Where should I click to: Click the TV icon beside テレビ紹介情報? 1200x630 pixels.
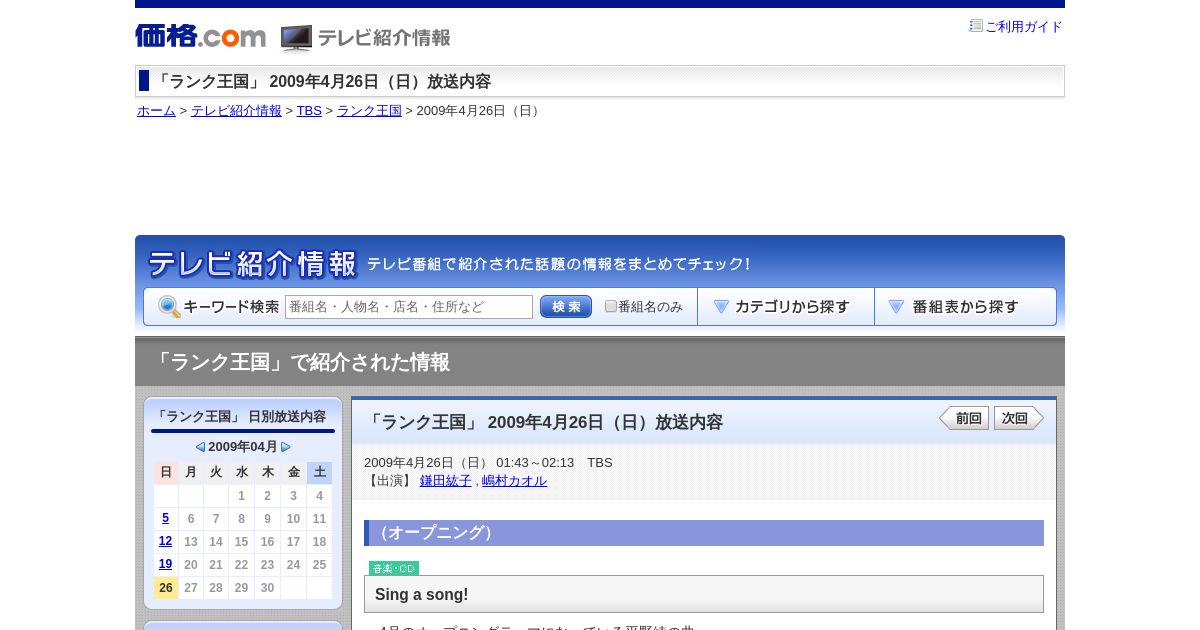pyautogui.click(x=296, y=38)
